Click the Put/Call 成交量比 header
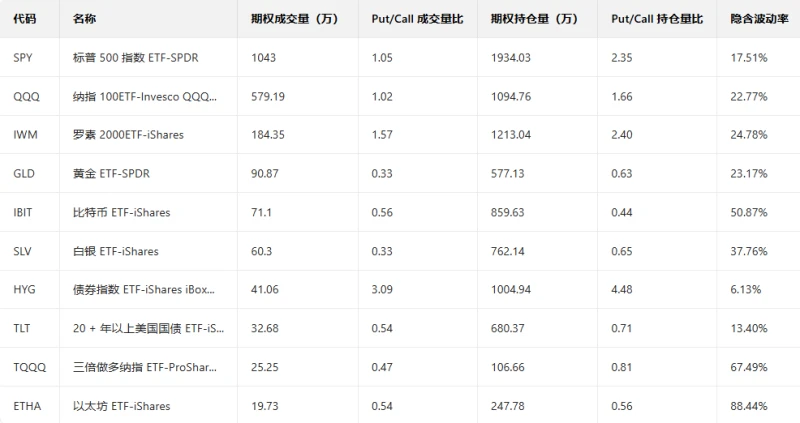Image resolution: width=800 pixels, height=423 pixels. pos(417,19)
